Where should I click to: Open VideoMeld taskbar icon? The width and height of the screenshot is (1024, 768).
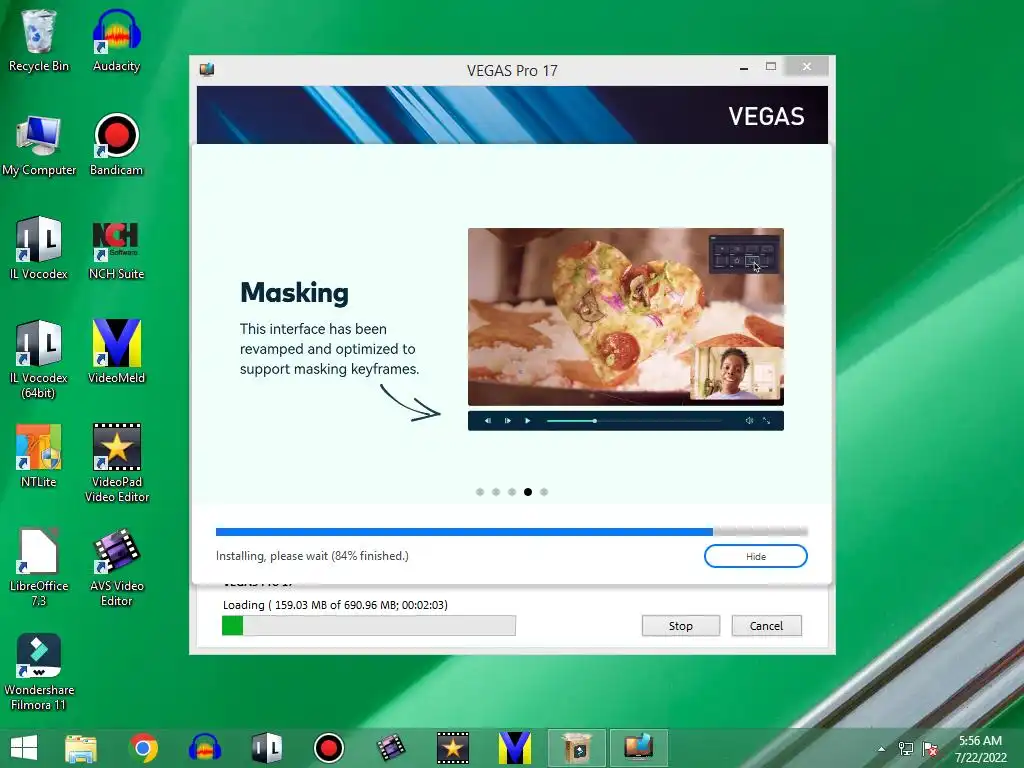pyautogui.click(x=515, y=748)
